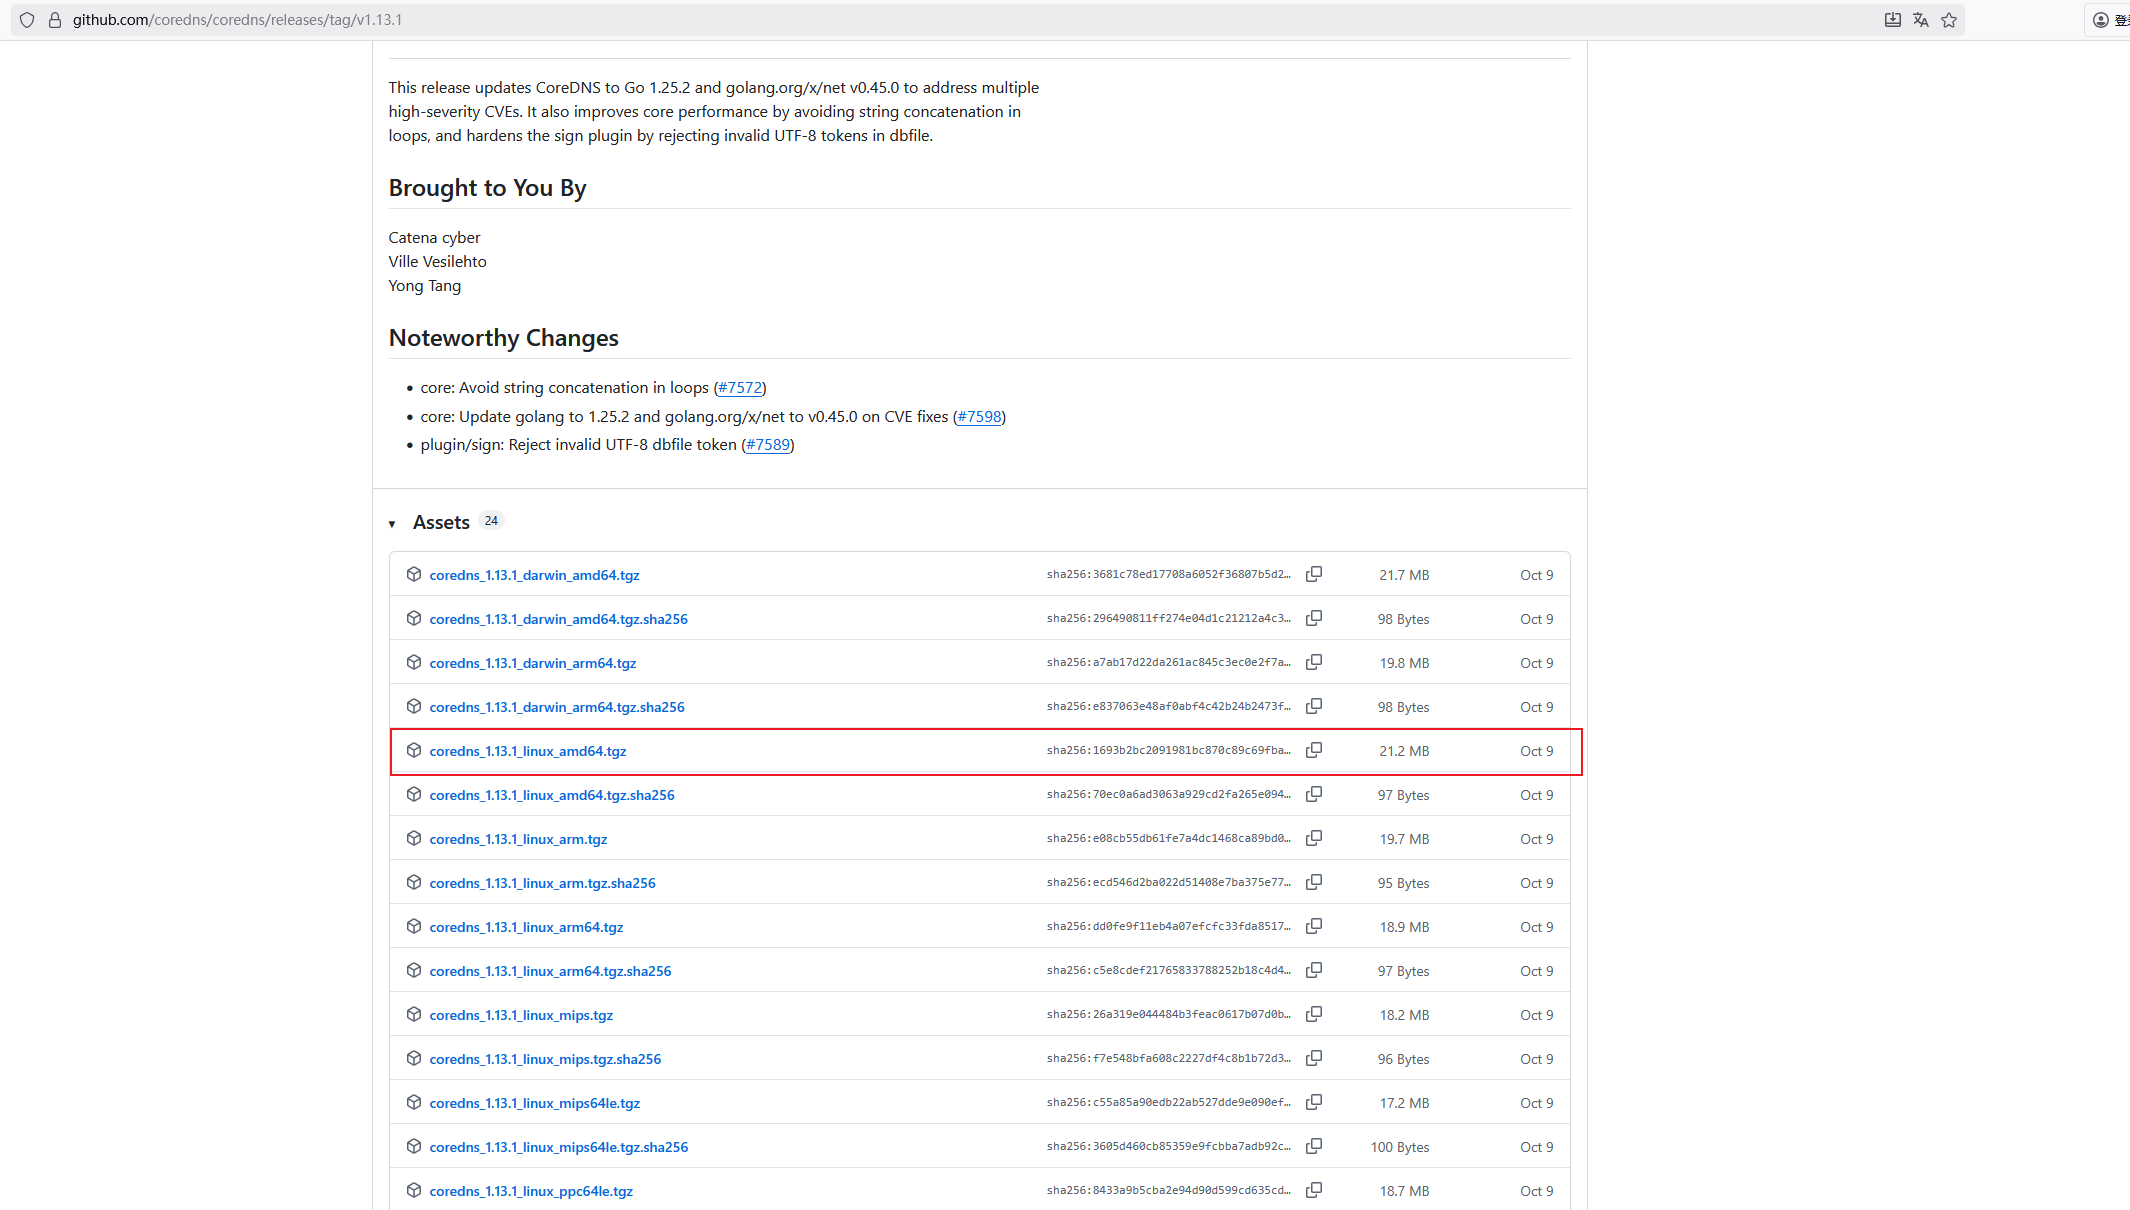Click the bookmark star icon
2130x1210 pixels.
1949,20
